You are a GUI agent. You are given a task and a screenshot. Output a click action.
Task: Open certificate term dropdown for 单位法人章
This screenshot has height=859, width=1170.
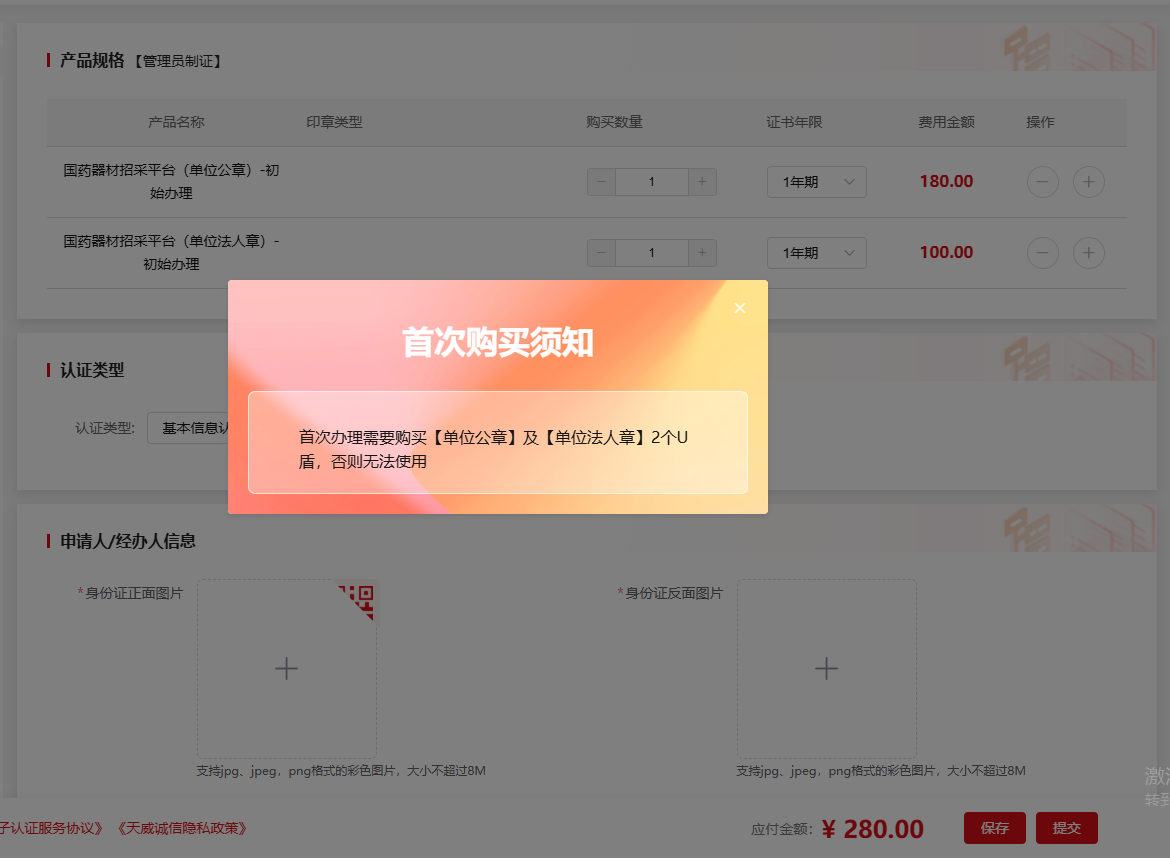pyautogui.click(x=816, y=253)
